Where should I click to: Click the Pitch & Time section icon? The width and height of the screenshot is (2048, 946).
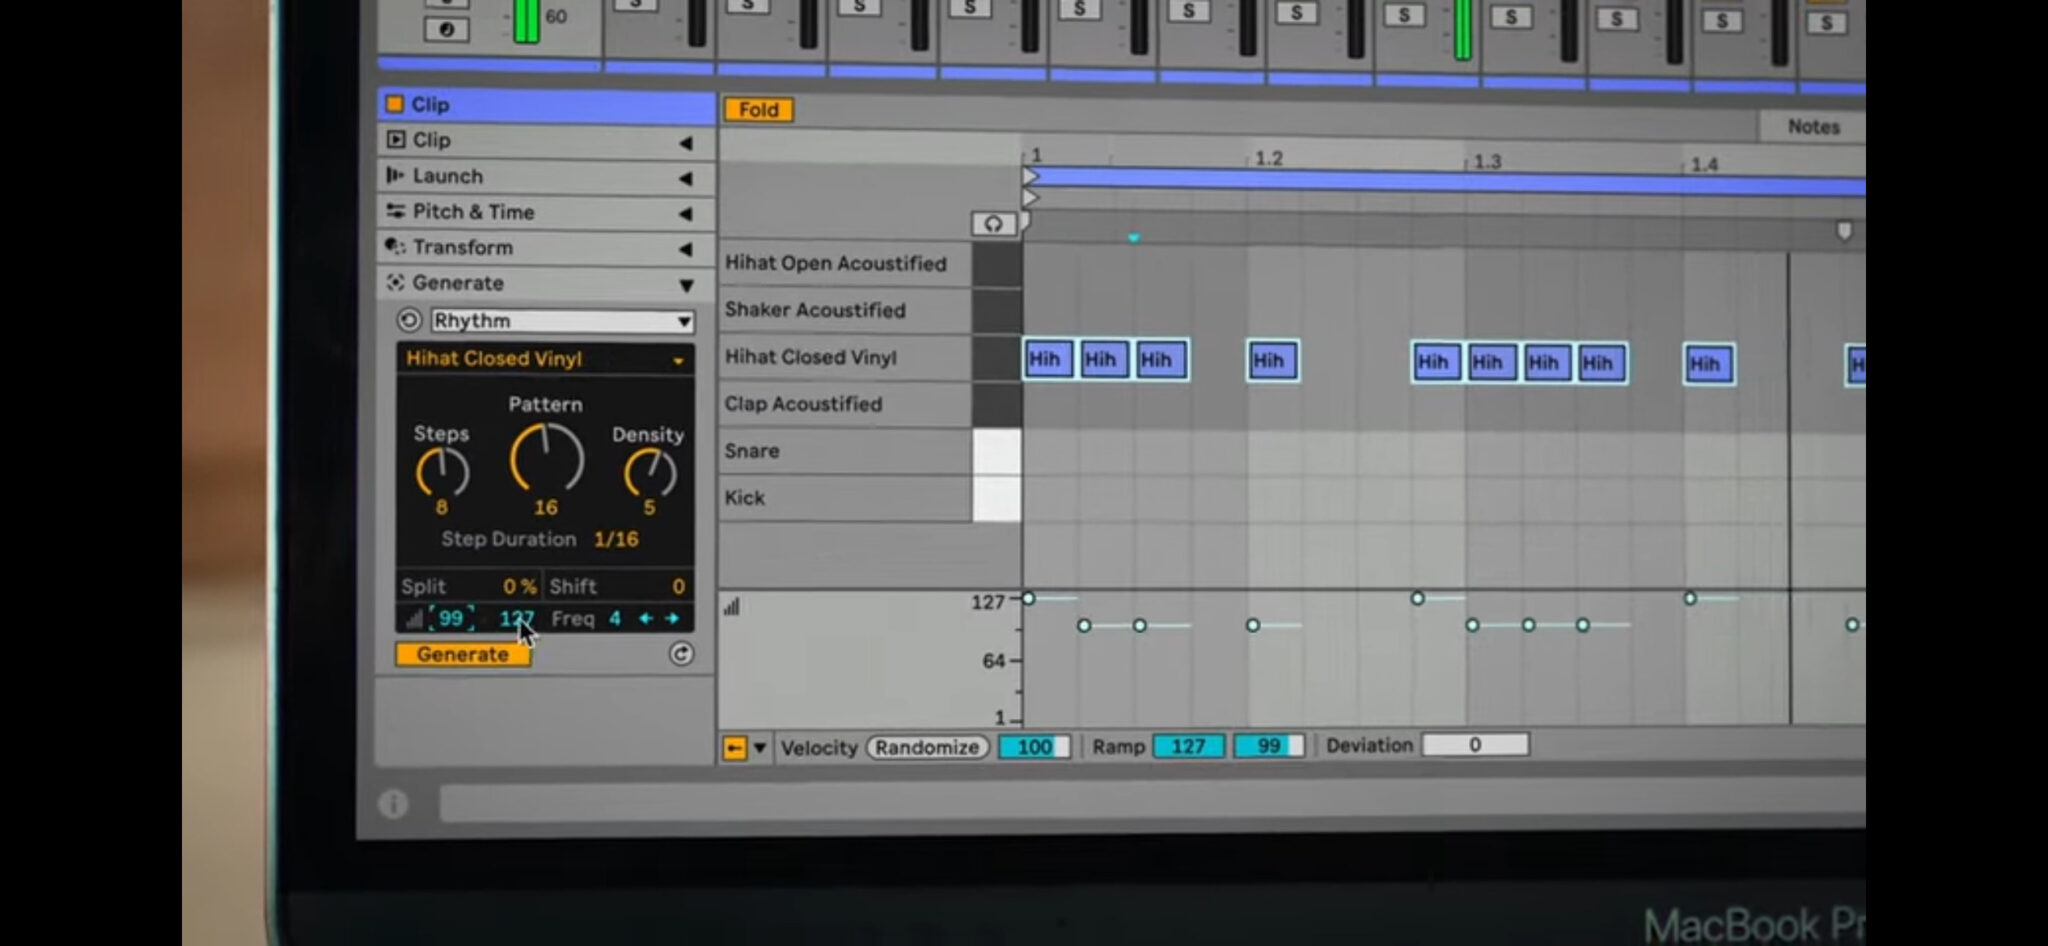point(395,212)
